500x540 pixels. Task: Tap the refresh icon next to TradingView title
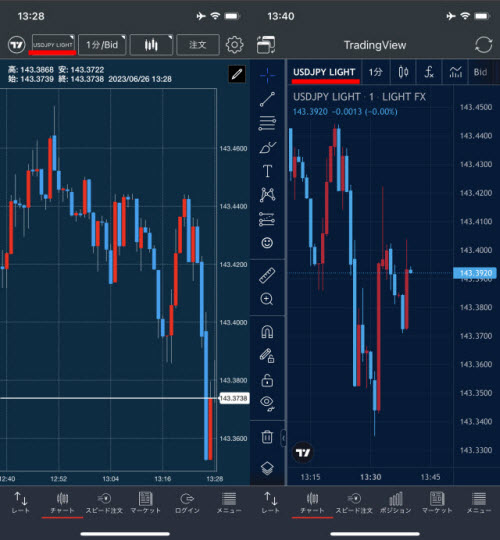[x=483, y=45]
